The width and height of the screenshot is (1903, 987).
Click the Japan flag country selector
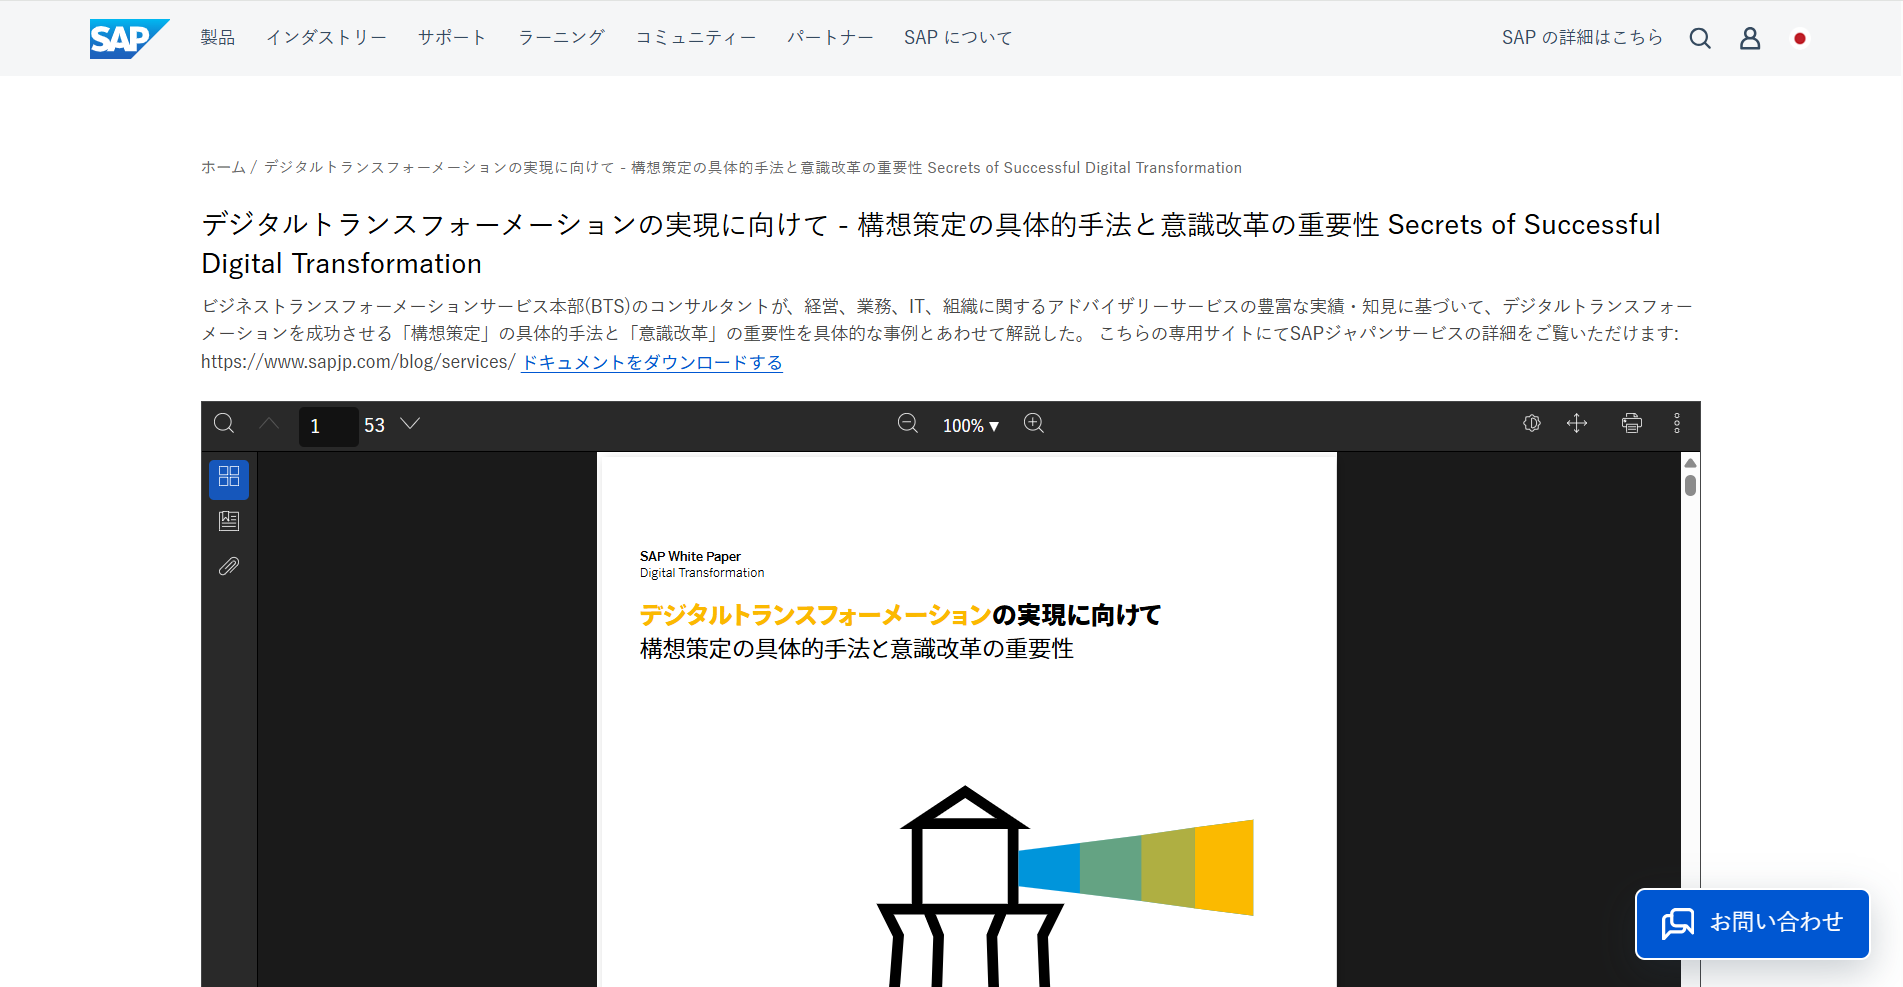click(1800, 38)
